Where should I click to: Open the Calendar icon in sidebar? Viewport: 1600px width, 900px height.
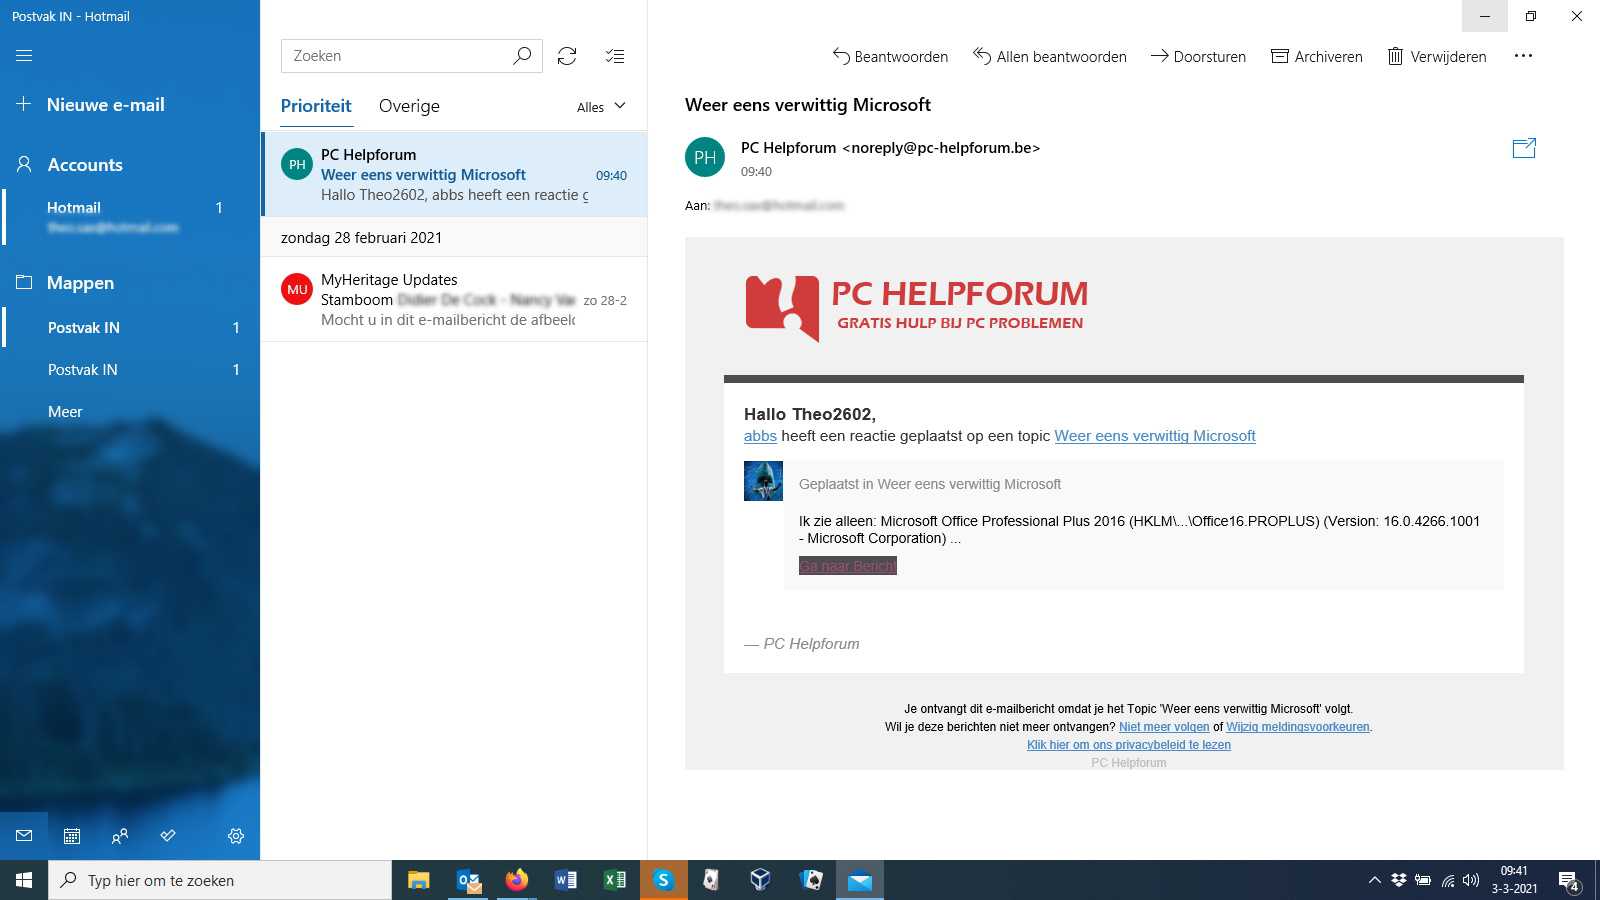[x=72, y=836]
